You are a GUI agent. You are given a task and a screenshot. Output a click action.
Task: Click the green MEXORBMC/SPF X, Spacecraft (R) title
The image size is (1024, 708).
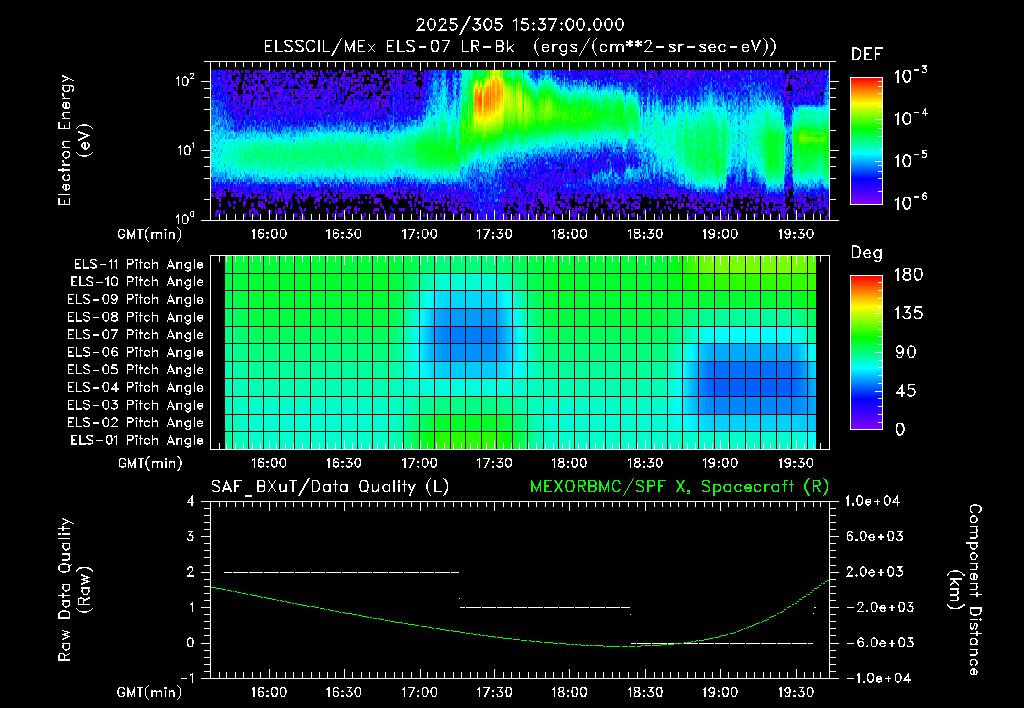click(679, 487)
